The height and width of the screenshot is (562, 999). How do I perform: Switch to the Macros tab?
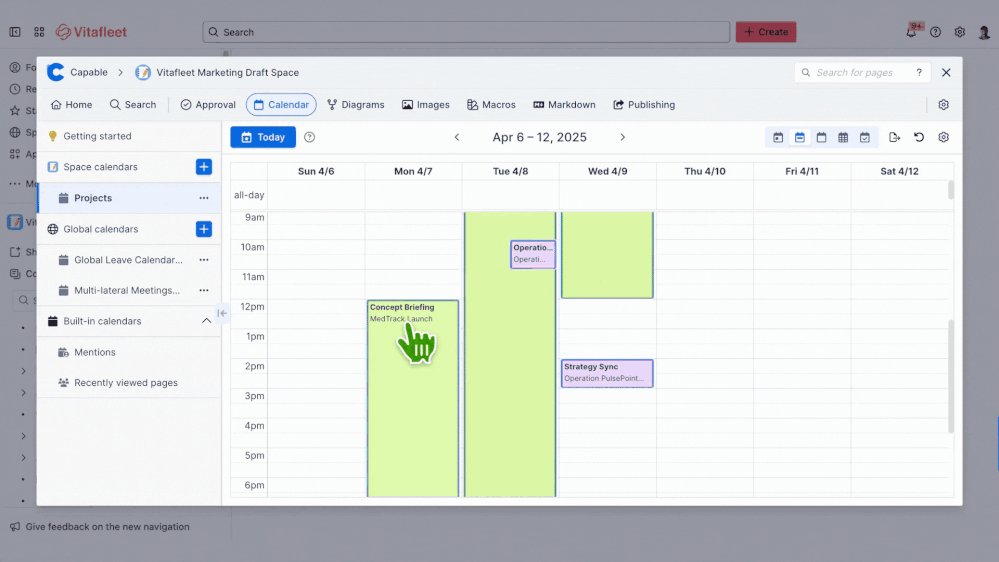tap(491, 104)
